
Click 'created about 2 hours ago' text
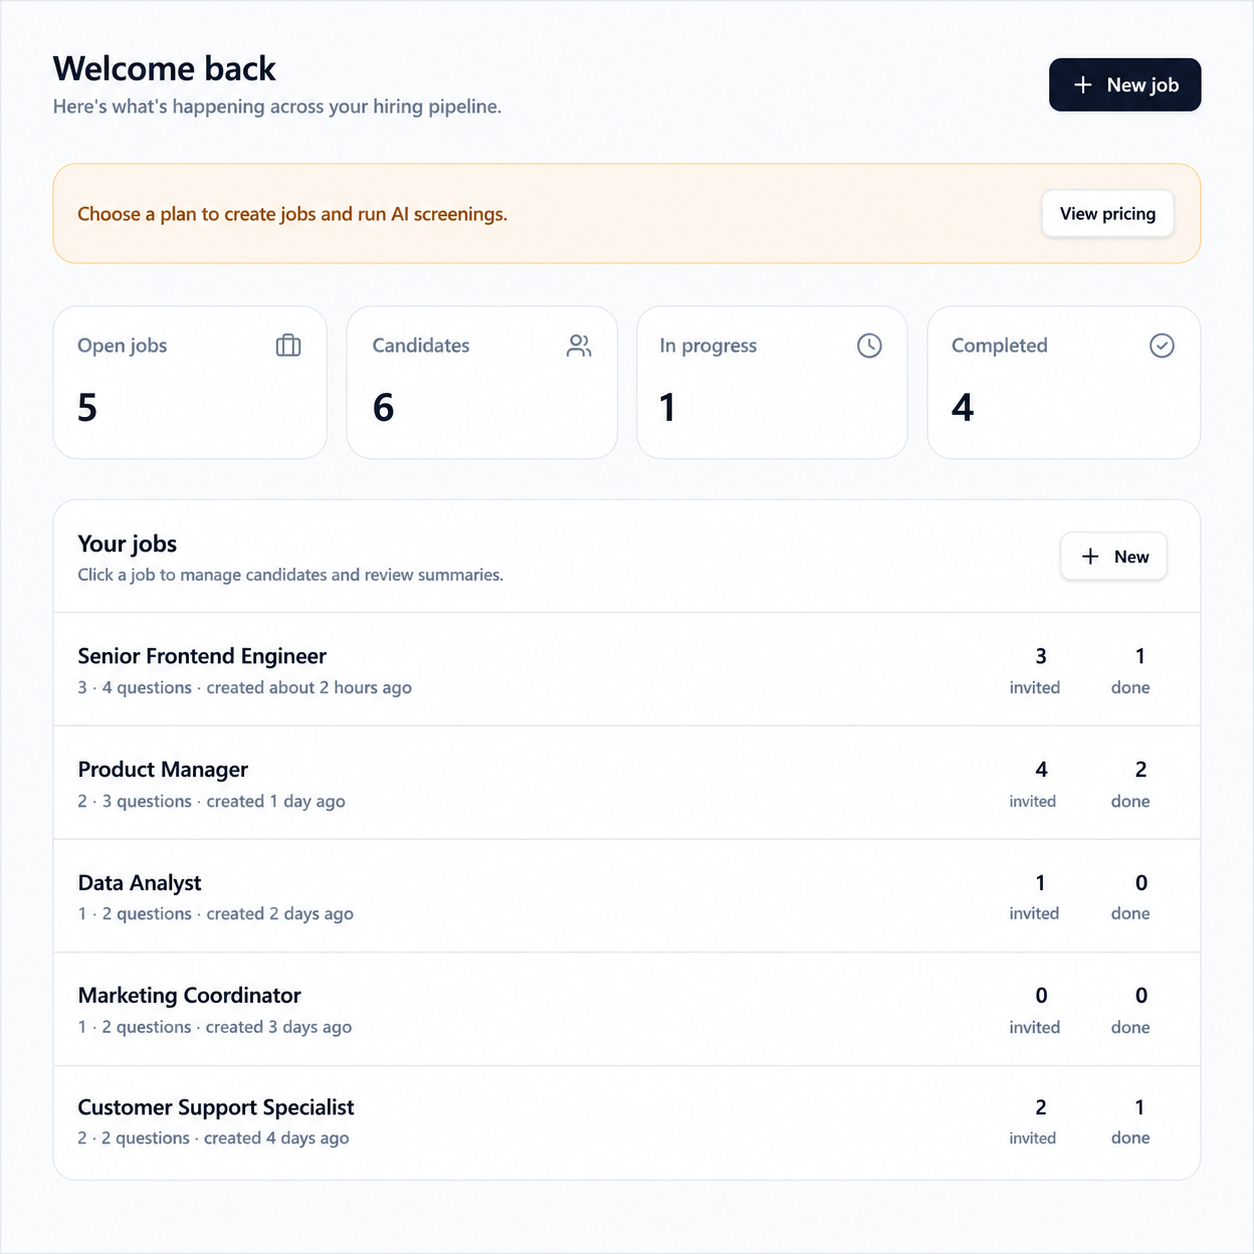point(309,688)
